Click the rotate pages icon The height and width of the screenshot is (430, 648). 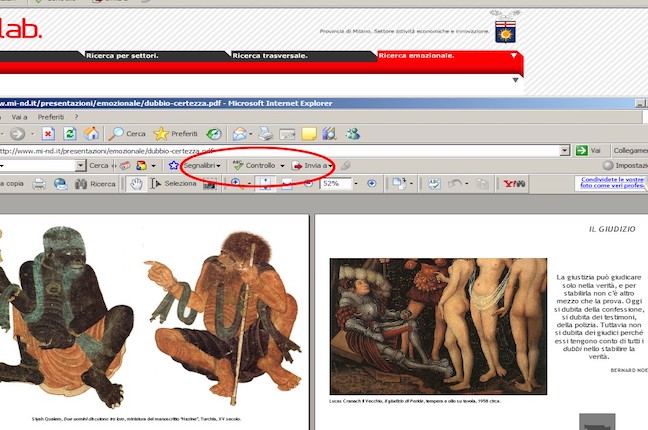399,184
